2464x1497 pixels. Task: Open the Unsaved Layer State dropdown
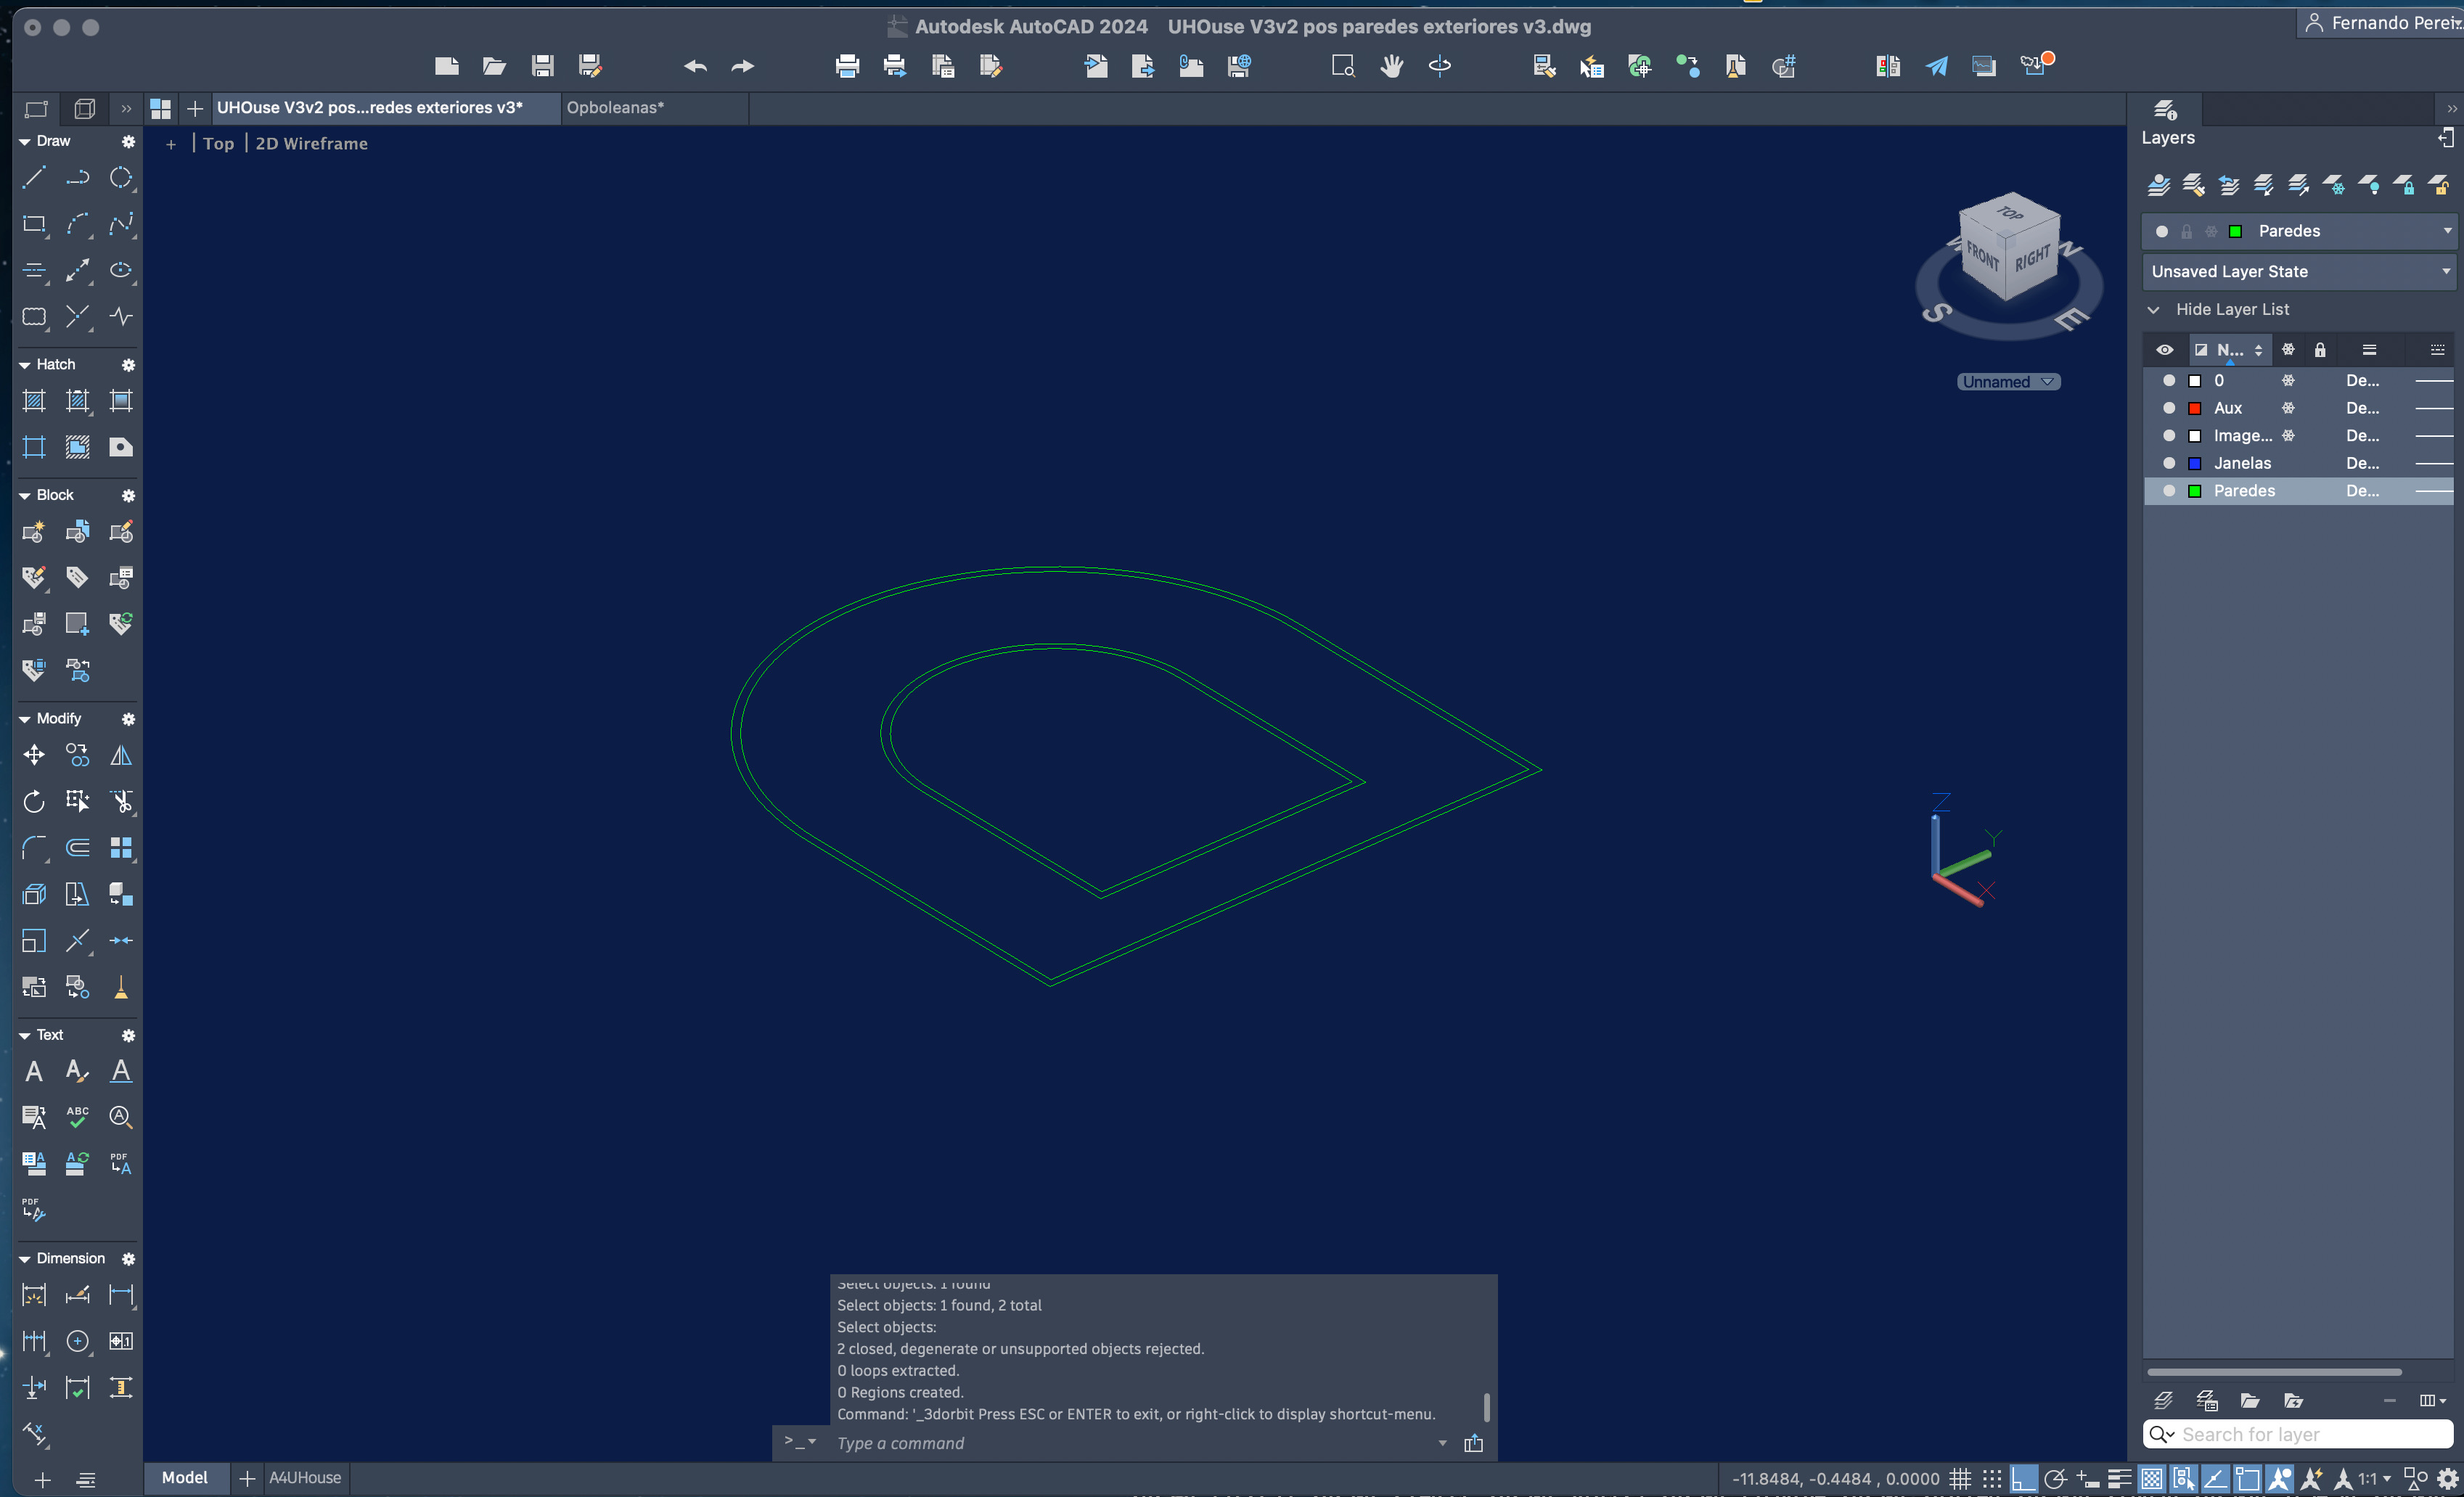(2298, 271)
